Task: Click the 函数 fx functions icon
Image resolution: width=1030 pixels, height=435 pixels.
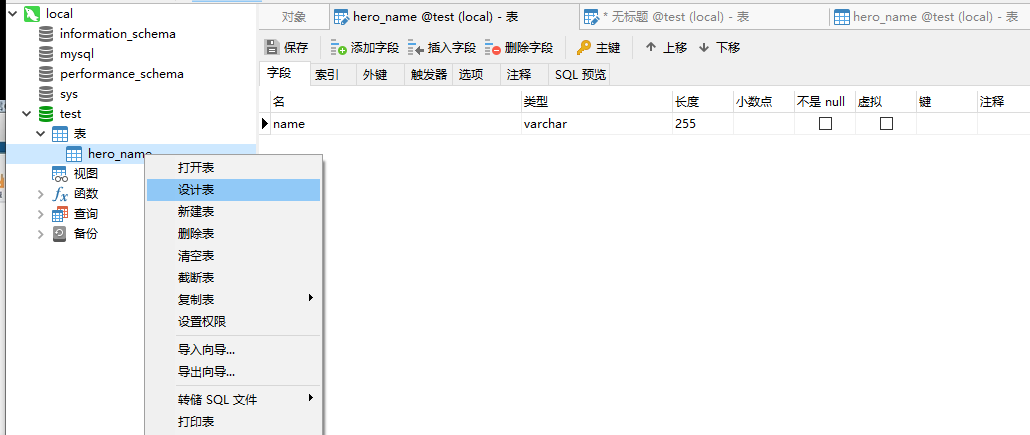Action: 60,194
